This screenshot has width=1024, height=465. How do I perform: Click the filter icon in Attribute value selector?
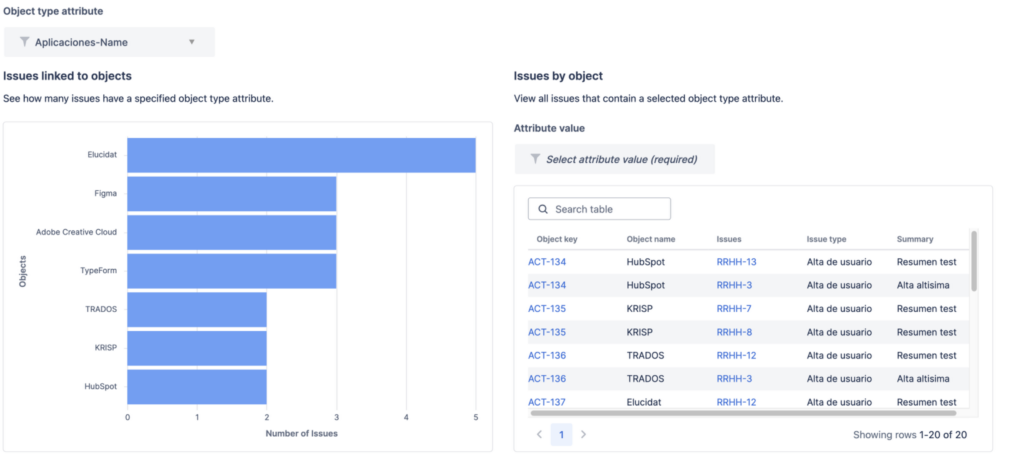[x=535, y=159]
